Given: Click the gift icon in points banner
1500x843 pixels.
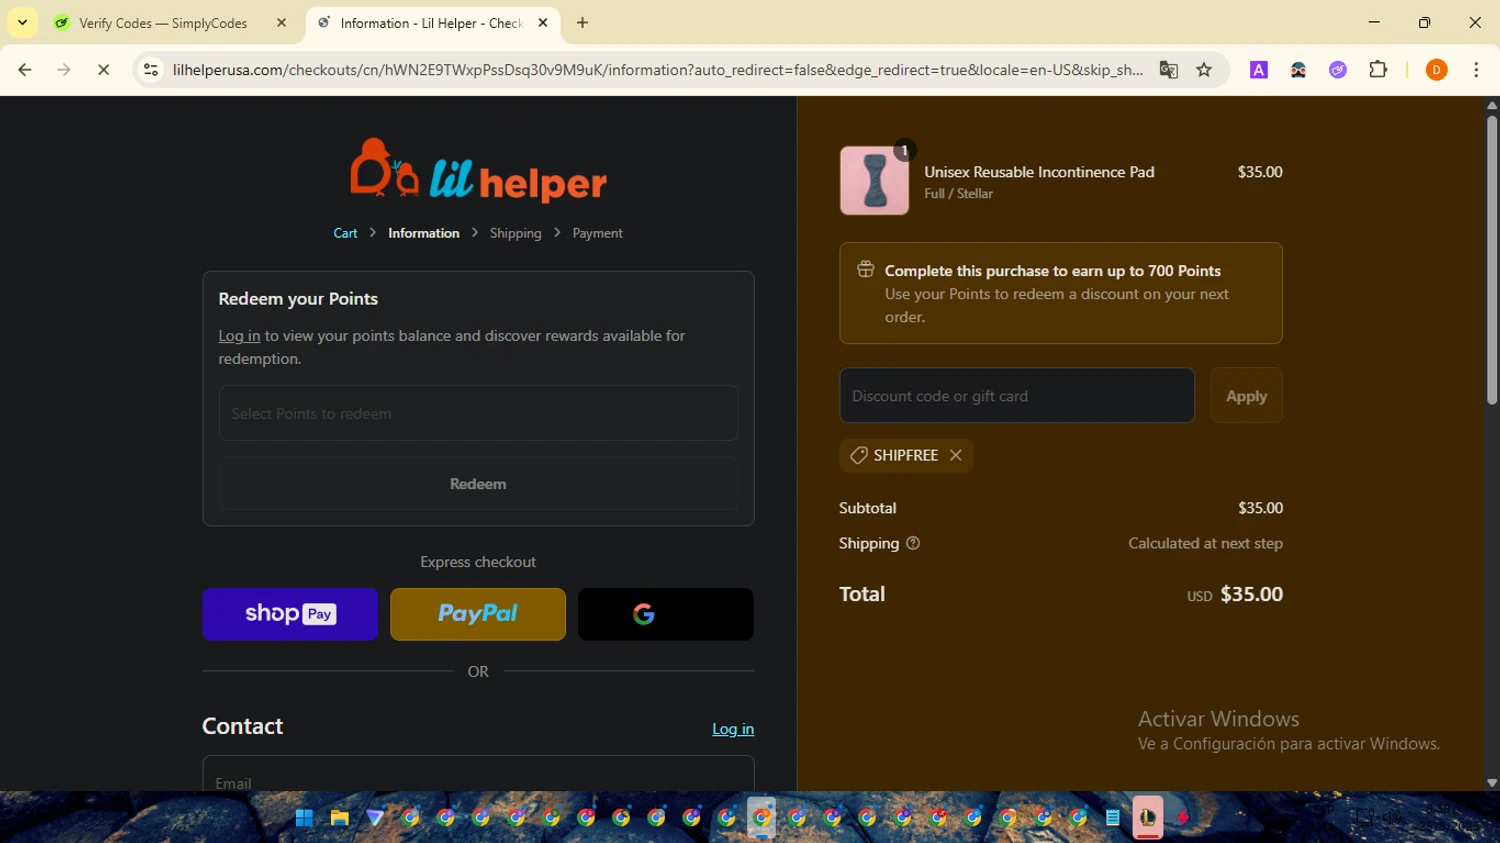Looking at the screenshot, I should point(866,269).
